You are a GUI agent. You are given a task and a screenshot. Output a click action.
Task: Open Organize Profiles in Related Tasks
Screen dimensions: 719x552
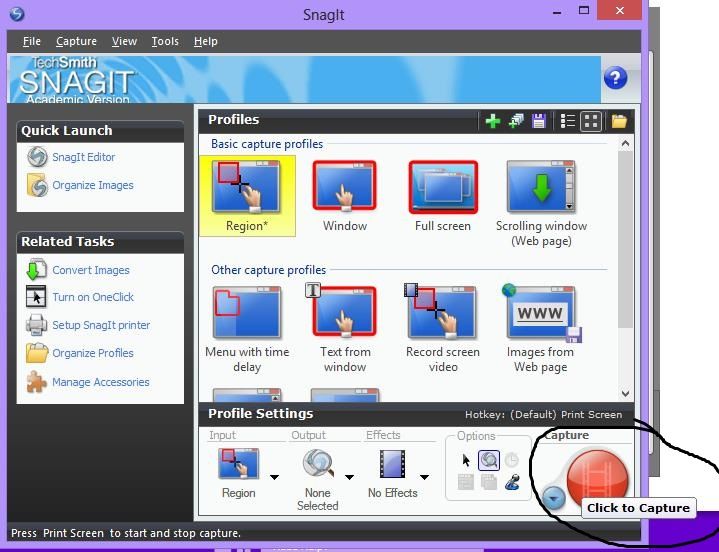click(93, 353)
